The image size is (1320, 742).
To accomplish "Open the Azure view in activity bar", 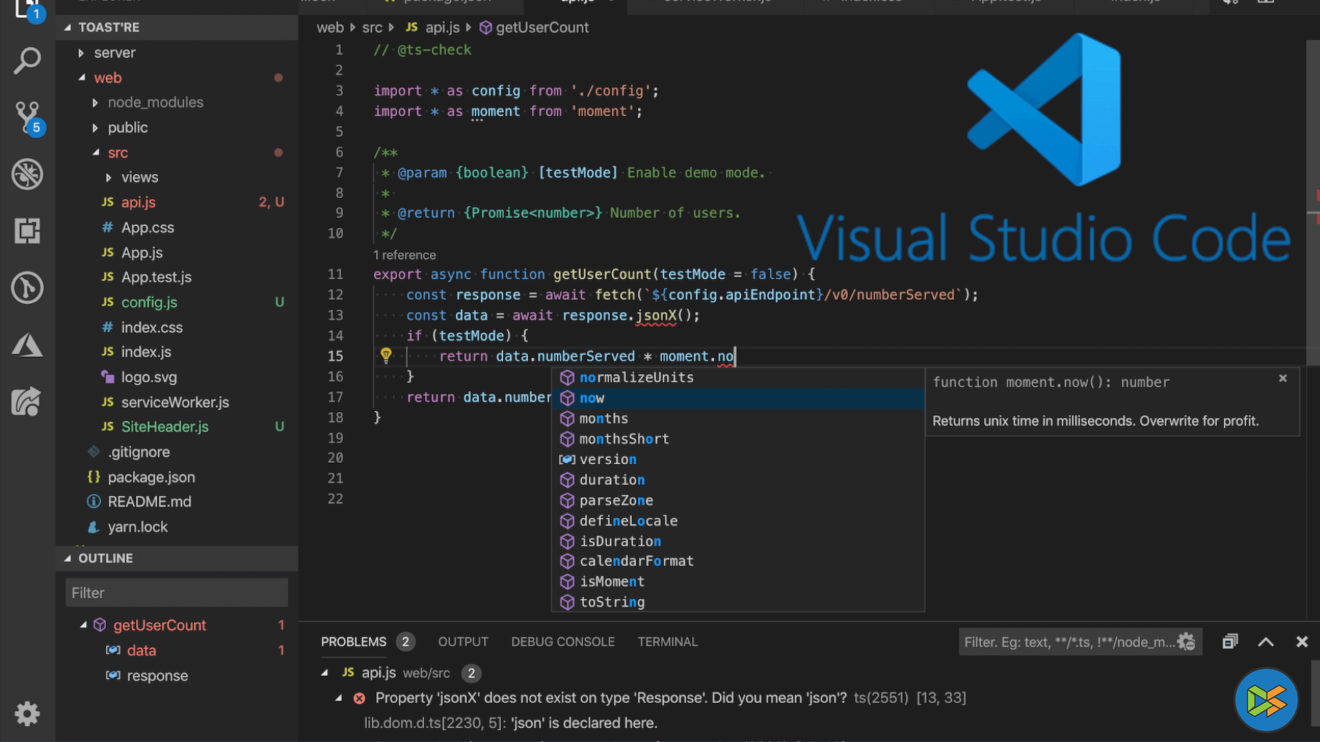I will [27, 346].
